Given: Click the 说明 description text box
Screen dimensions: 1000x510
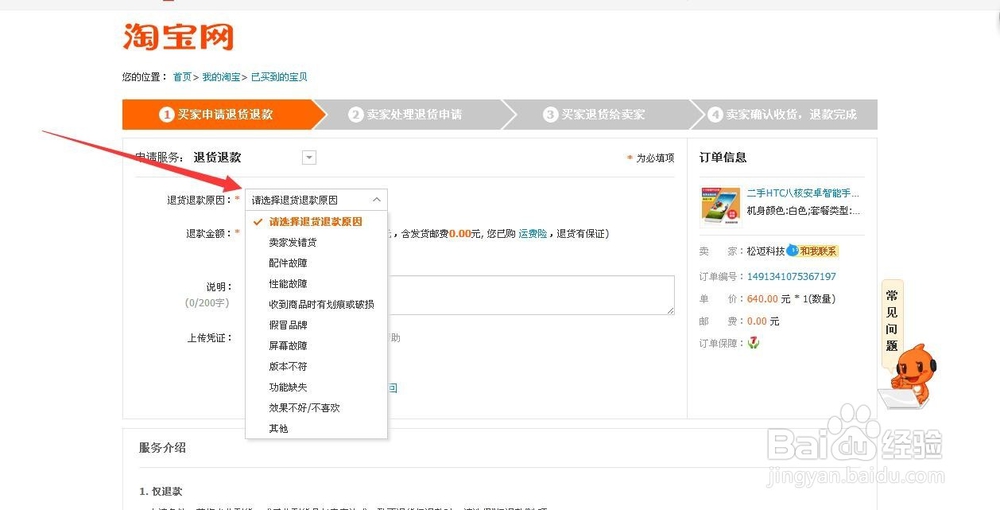Looking at the screenshot, I should coord(530,295).
